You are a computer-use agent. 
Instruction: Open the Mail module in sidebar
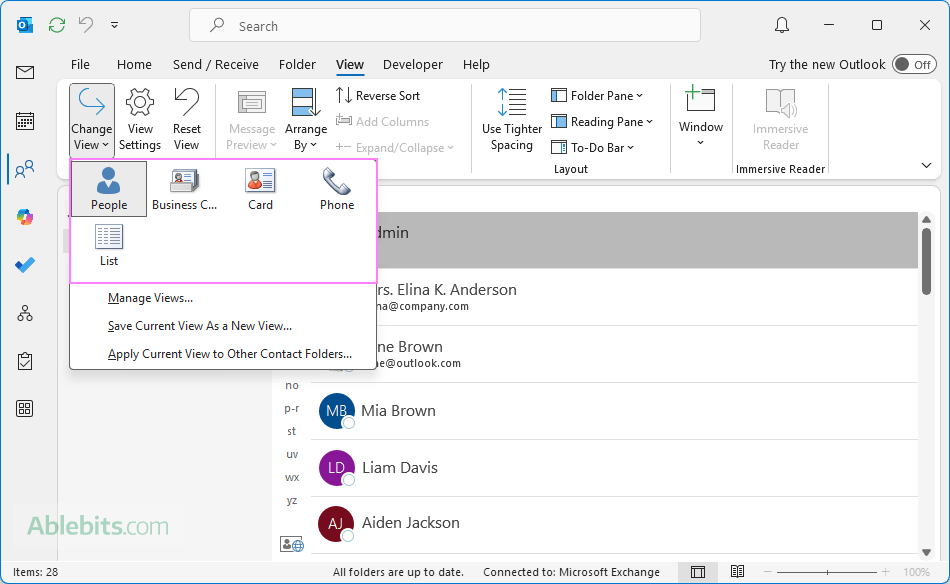point(25,73)
